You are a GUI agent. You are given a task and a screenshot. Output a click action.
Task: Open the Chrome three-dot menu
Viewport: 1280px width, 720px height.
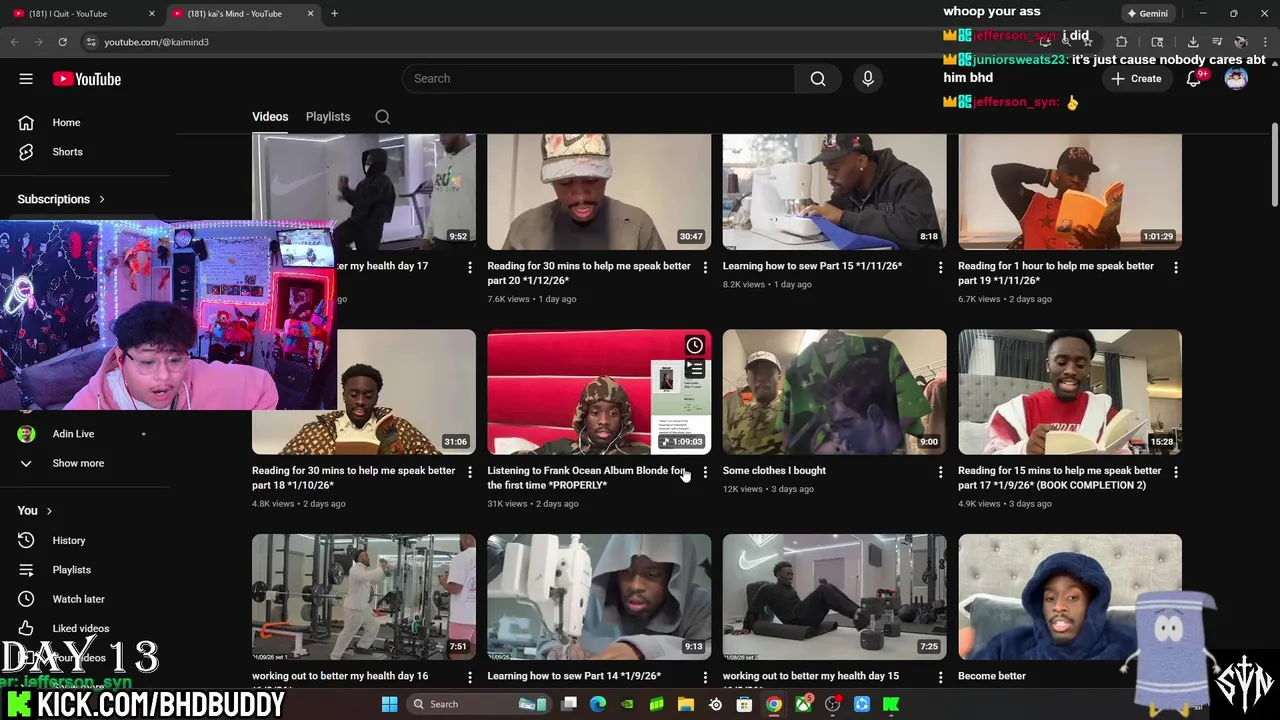[x=1265, y=42]
